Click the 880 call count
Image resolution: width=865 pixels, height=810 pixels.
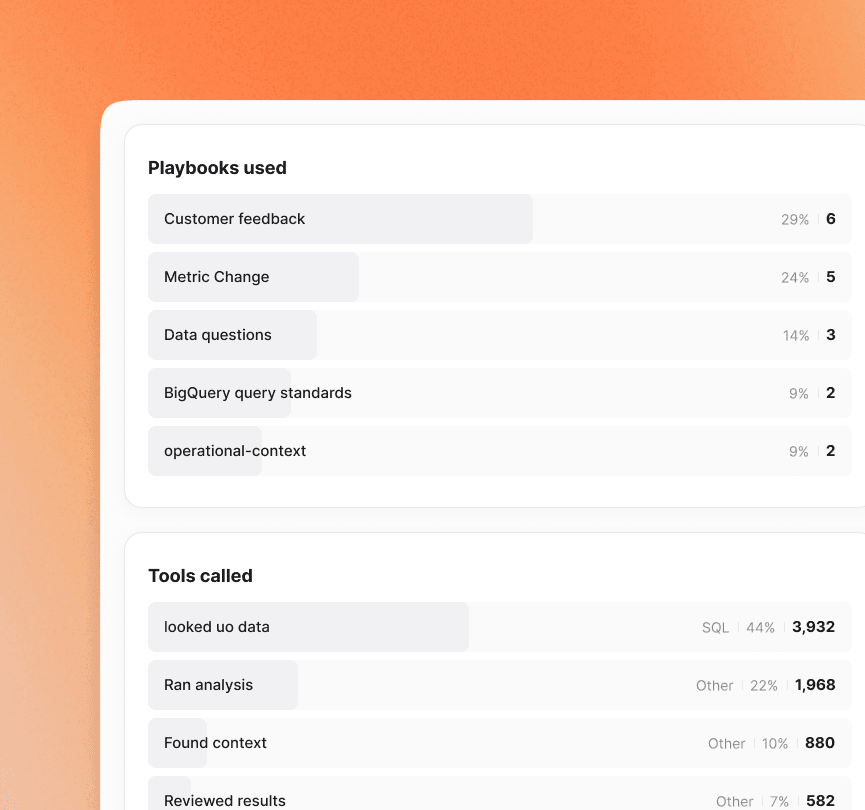820,743
